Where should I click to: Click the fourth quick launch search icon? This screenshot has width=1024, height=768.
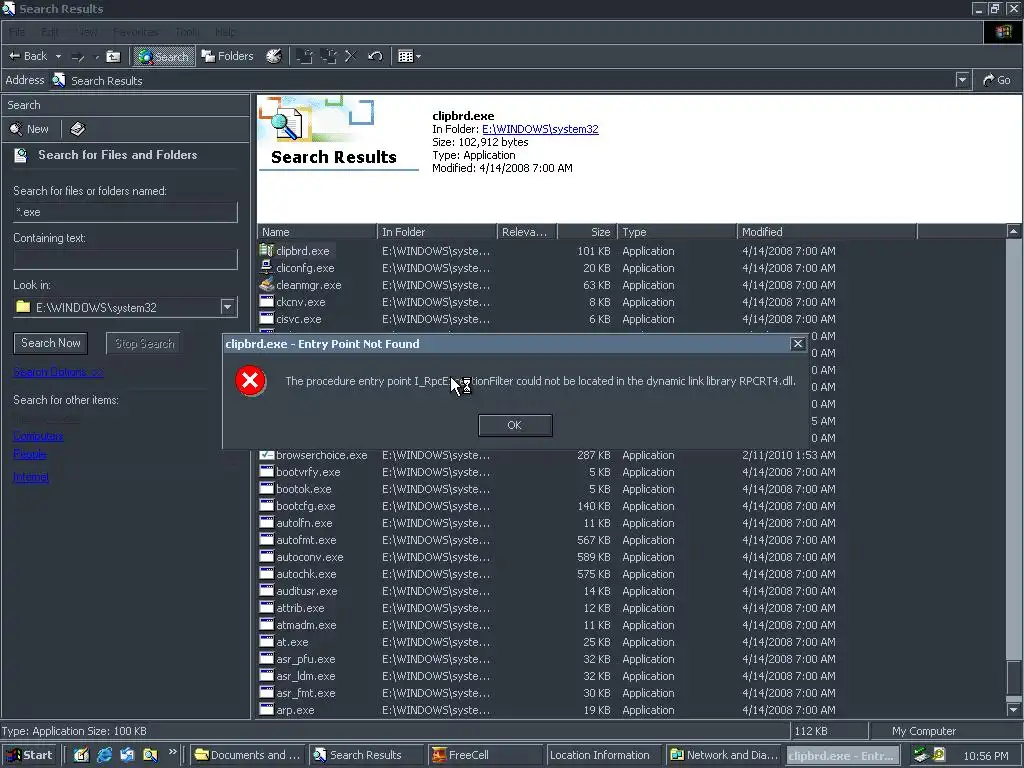click(150, 755)
